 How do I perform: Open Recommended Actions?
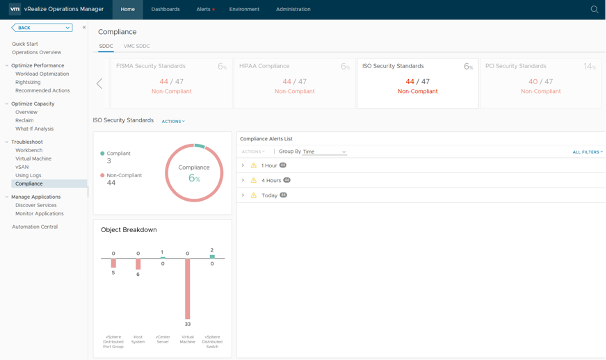pyautogui.click(x=43, y=90)
